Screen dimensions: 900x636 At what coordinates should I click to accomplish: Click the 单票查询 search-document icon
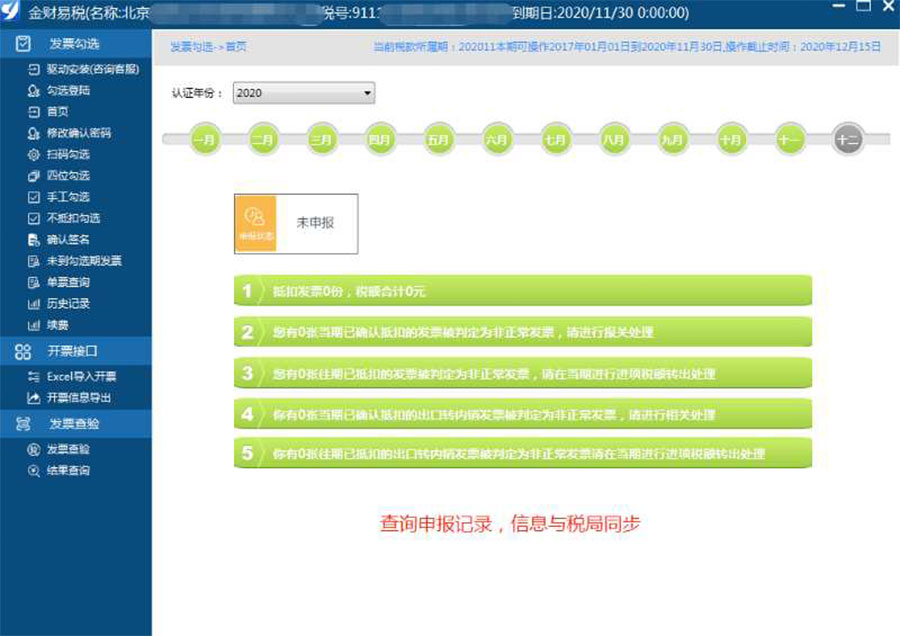(34, 282)
